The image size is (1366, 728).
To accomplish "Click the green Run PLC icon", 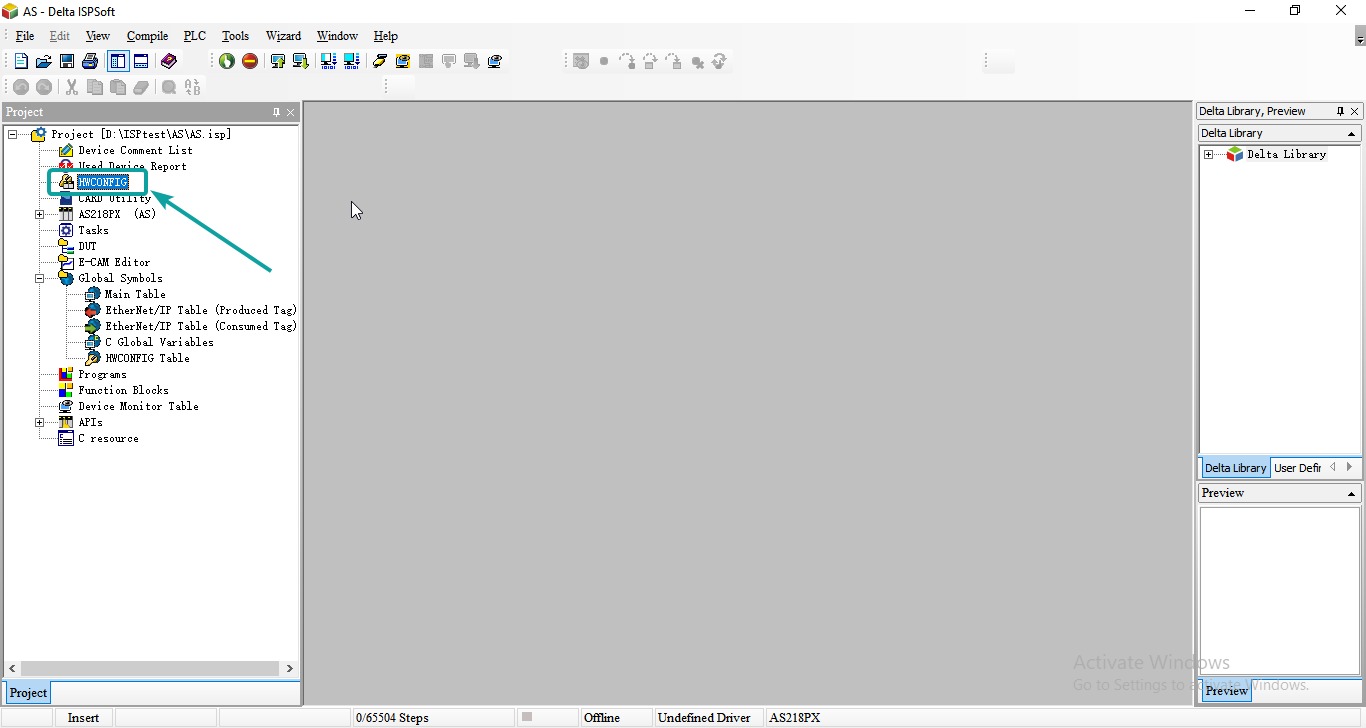I will (227, 61).
